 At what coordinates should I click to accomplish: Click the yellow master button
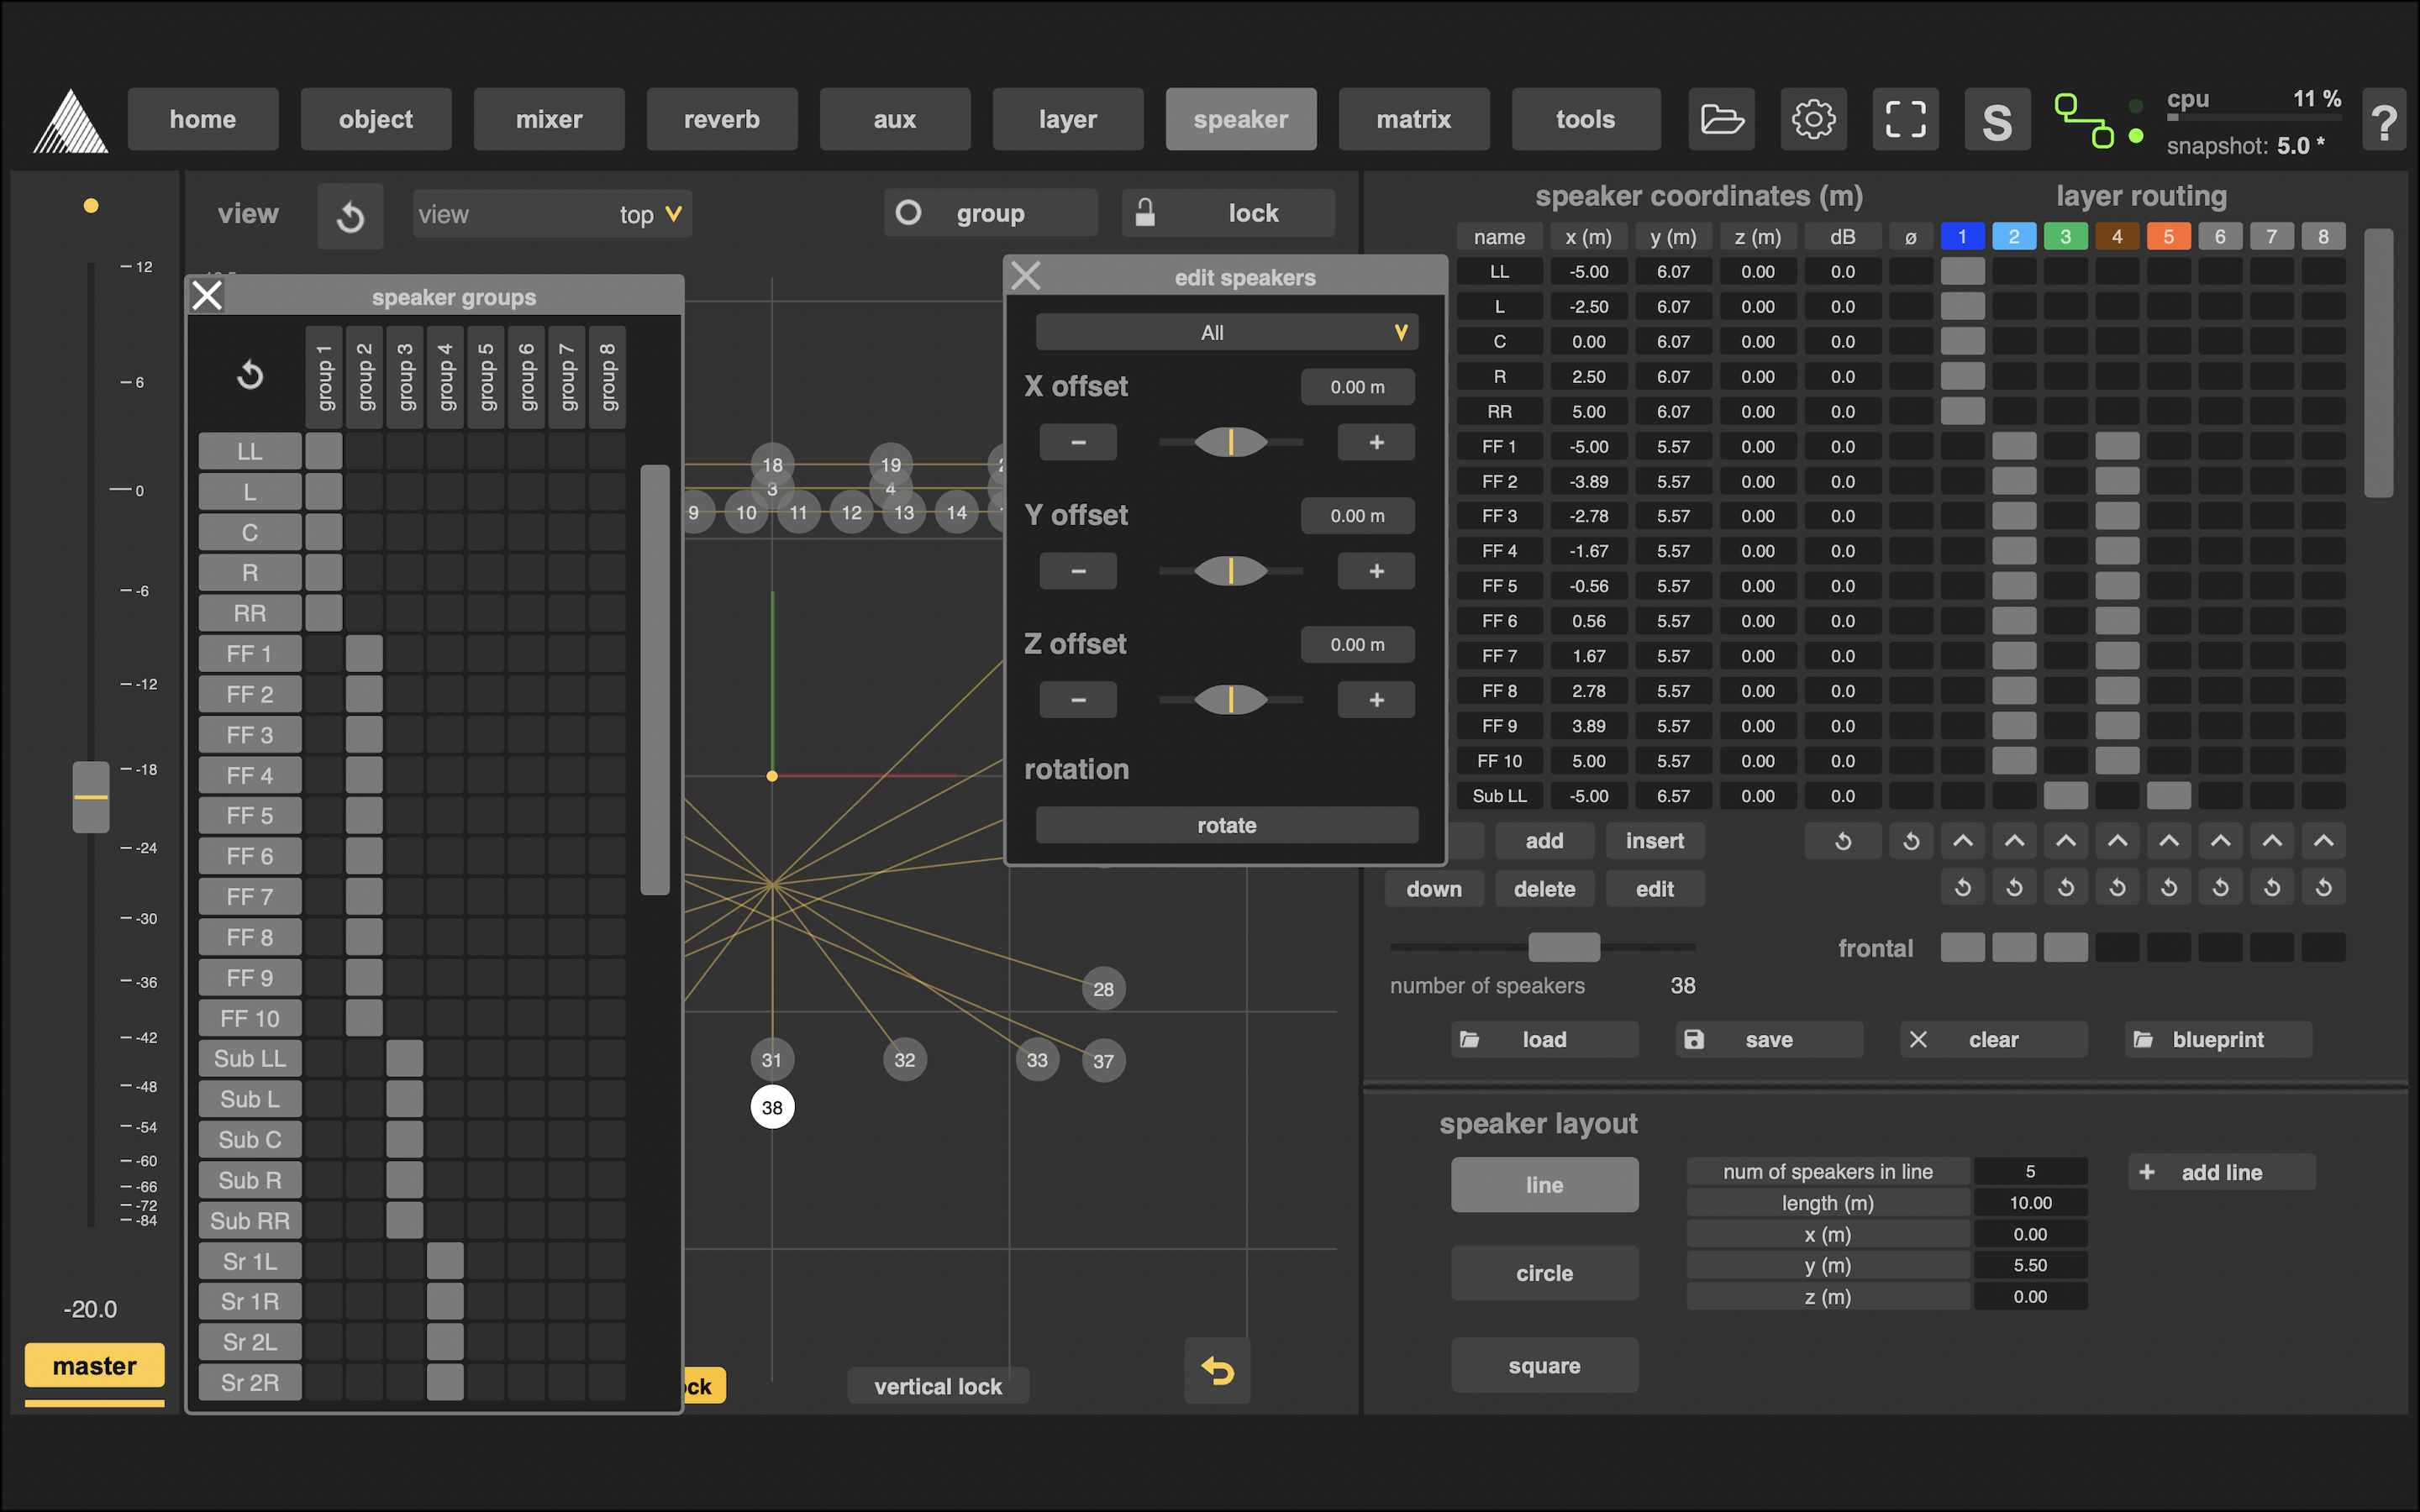click(95, 1365)
